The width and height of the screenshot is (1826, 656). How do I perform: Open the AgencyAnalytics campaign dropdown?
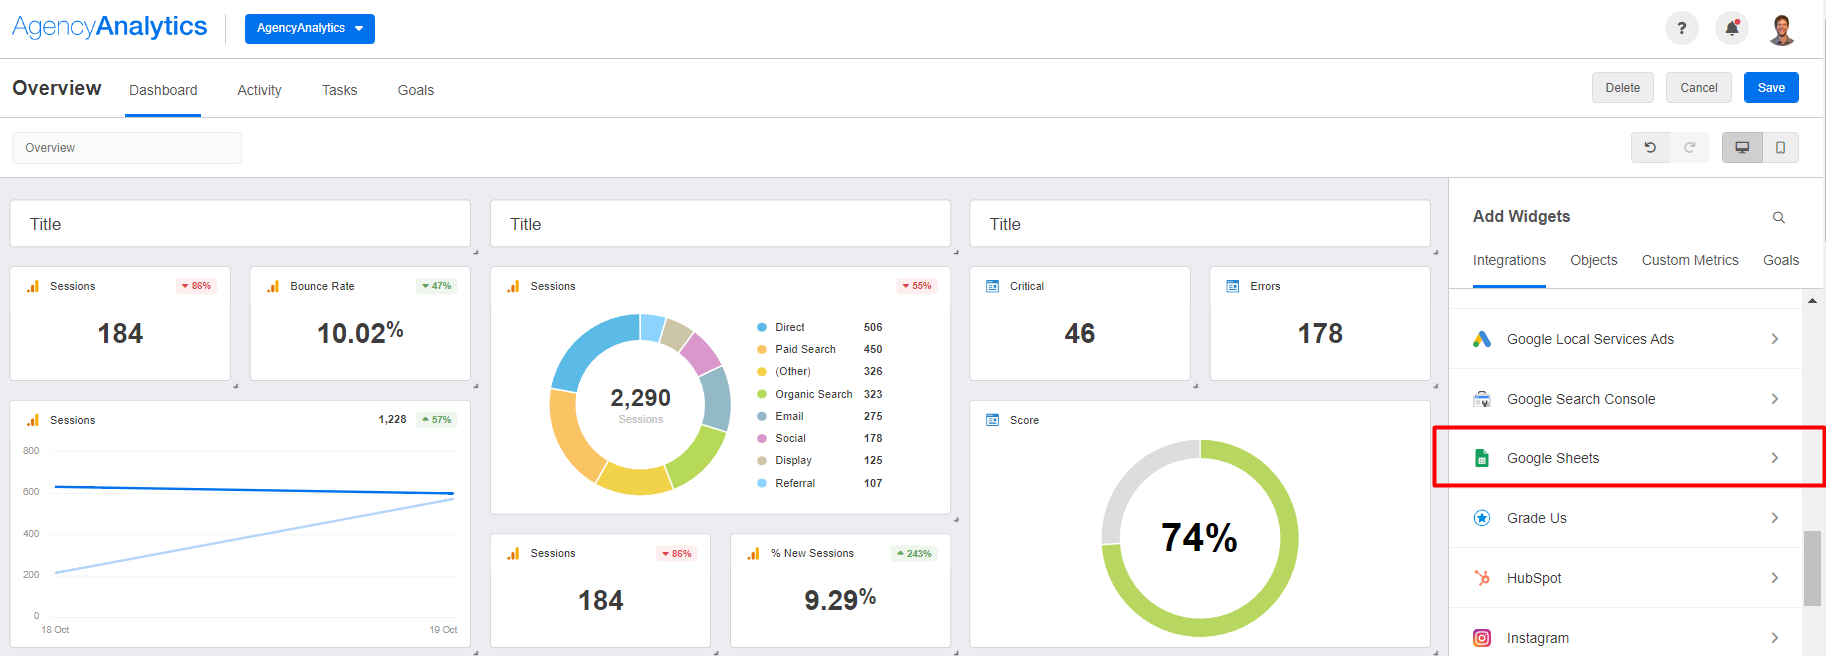[x=309, y=29]
